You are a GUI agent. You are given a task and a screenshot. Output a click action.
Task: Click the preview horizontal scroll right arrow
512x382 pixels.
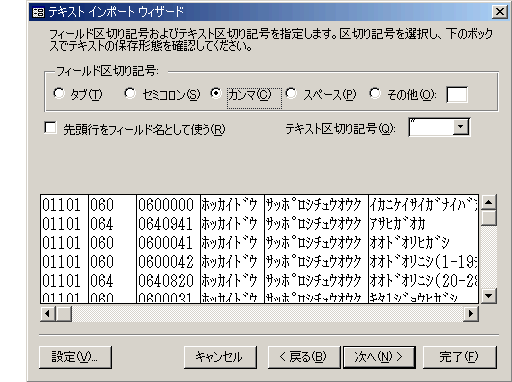pos(471,313)
